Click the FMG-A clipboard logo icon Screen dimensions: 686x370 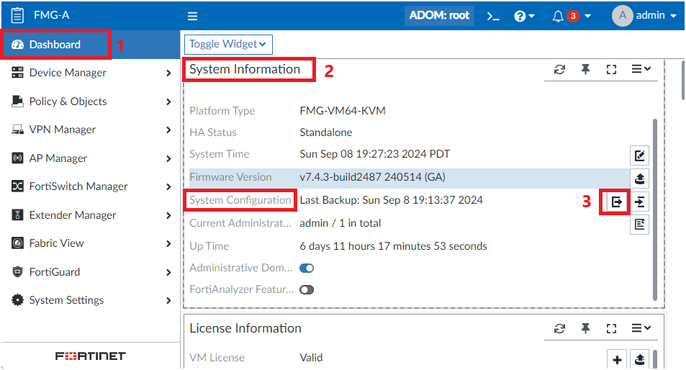18,15
